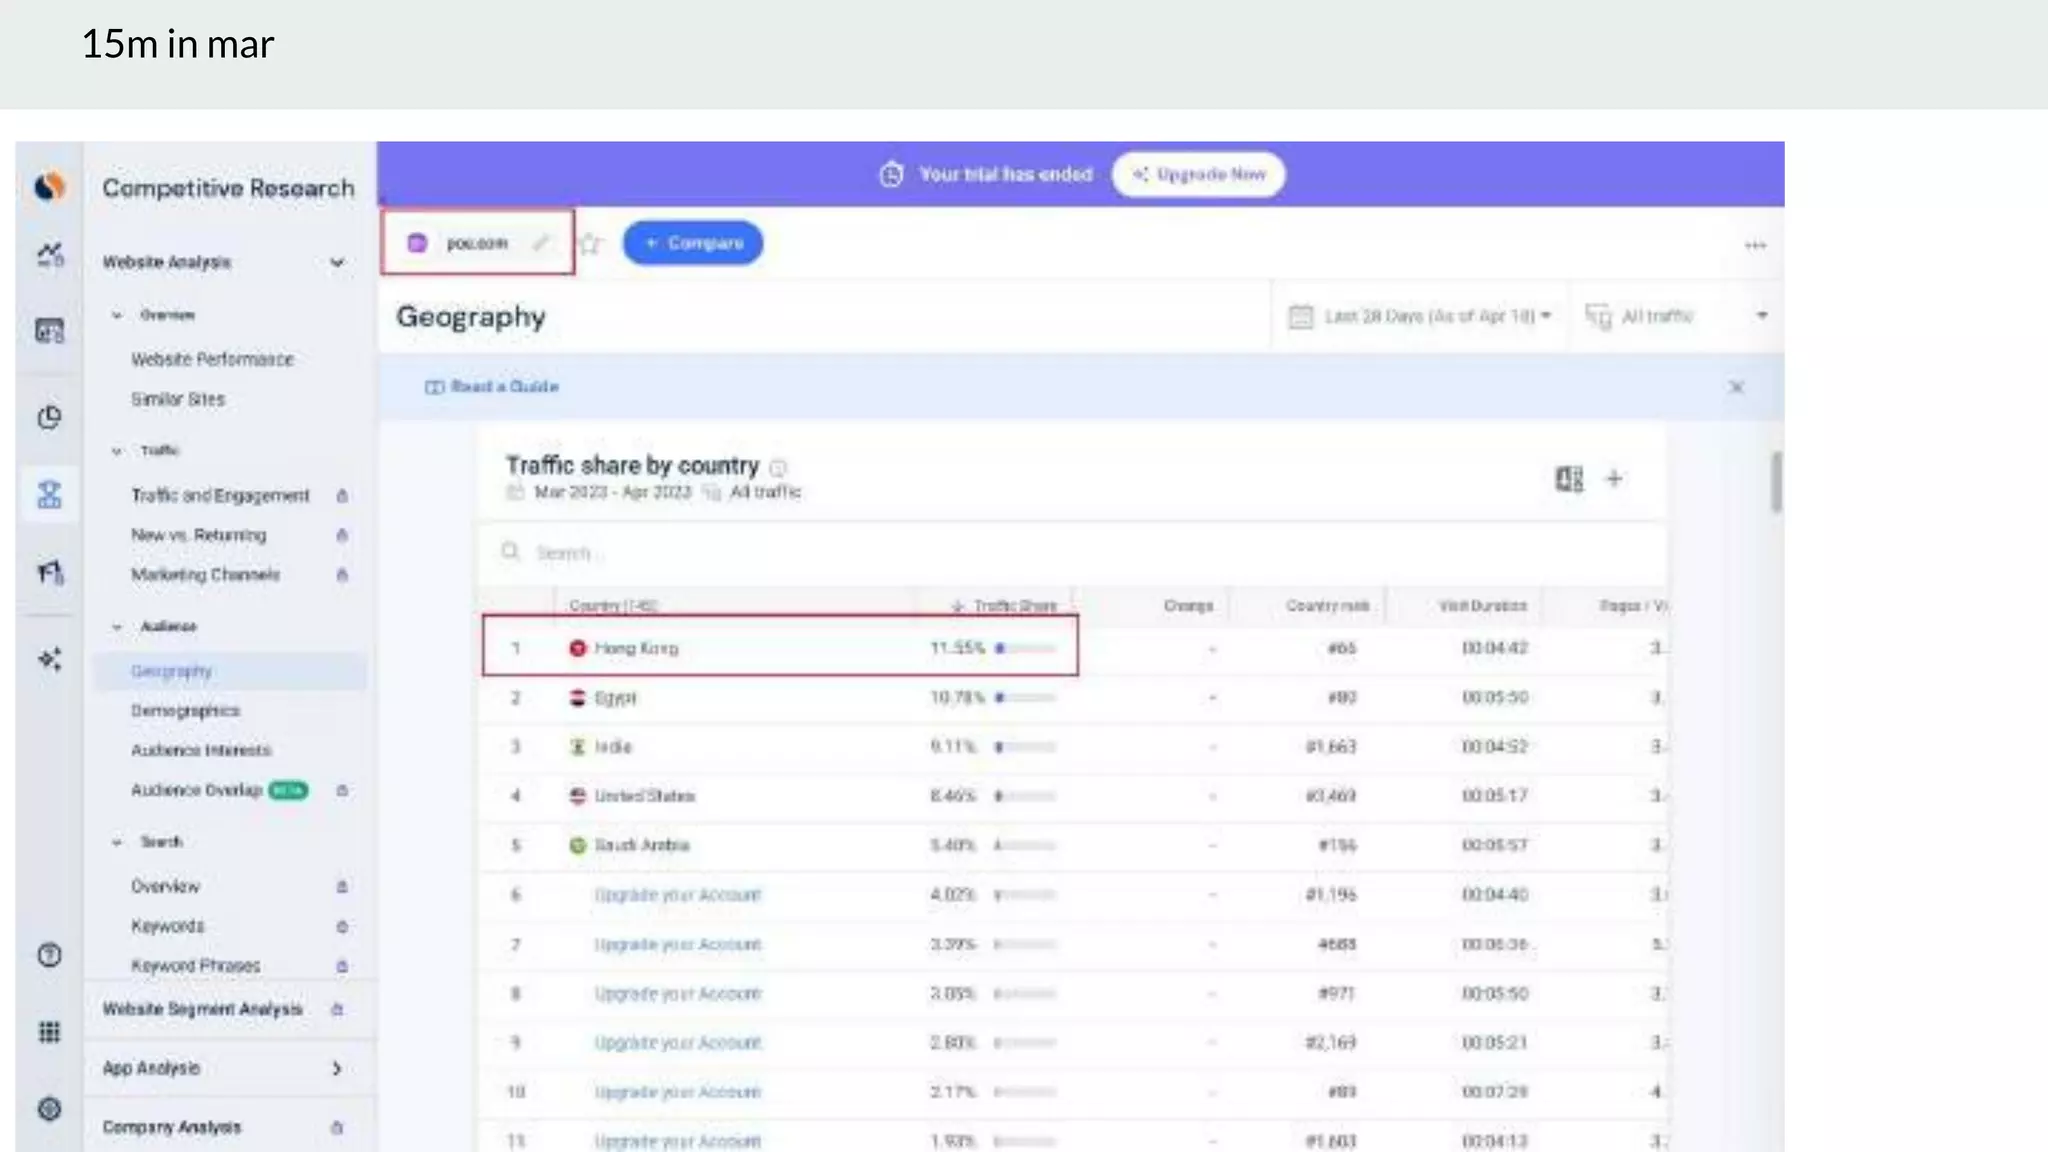The image size is (2048, 1152).
Task: Click the Hong Kong traffic share bar
Action: 1025,648
